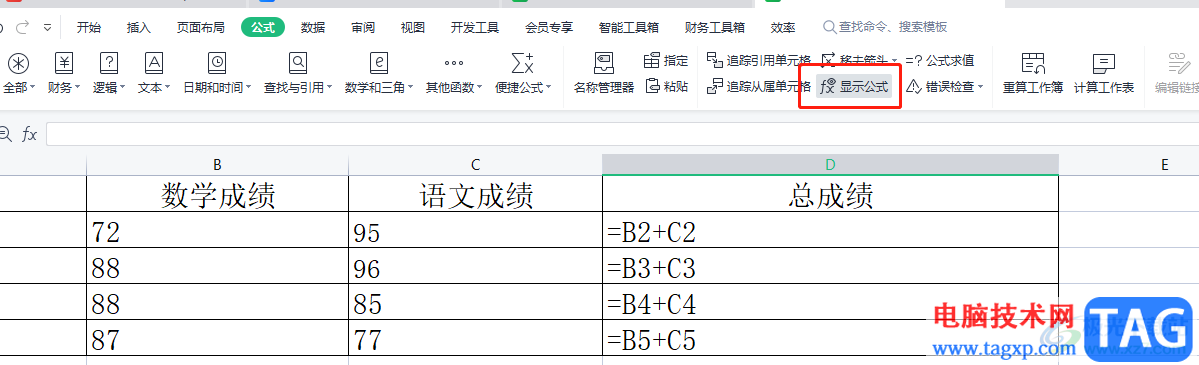This screenshot has width=1199, height=365.
Task: Expand the 财务 dropdown arrow
Action: coord(78,88)
